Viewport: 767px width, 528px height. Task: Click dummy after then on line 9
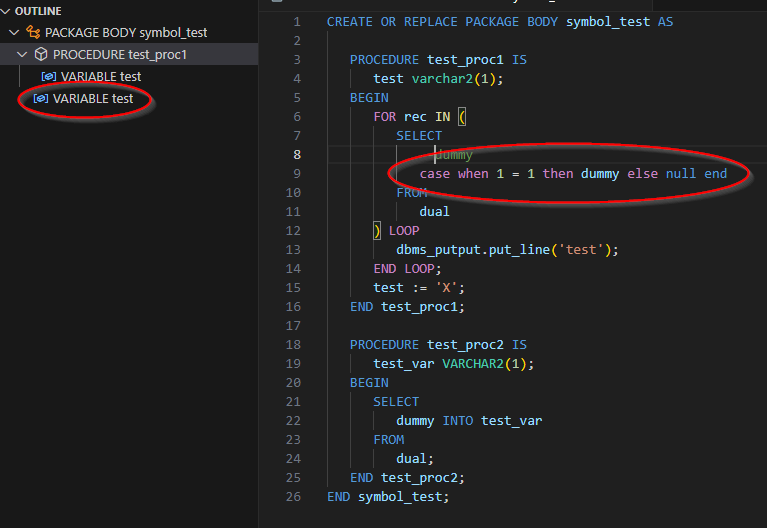600,174
